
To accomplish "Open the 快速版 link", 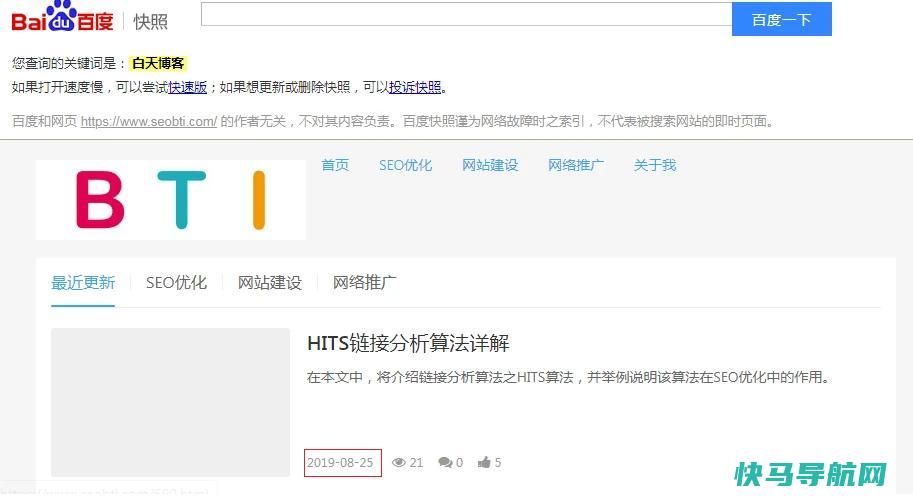I will (187, 87).
